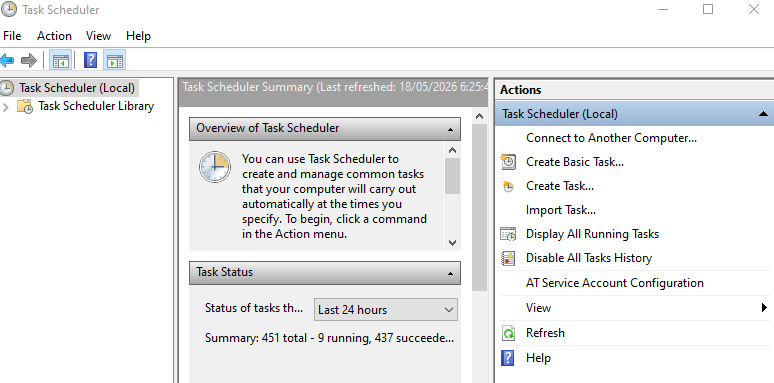Collapse the Task Scheduler (Local) actions group
Image resolution: width=774 pixels, height=383 pixels.
pos(763,114)
